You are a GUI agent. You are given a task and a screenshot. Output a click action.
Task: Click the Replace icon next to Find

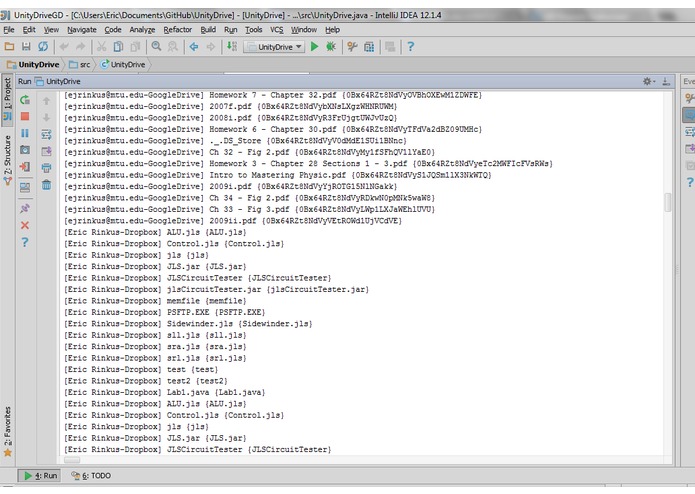173,47
